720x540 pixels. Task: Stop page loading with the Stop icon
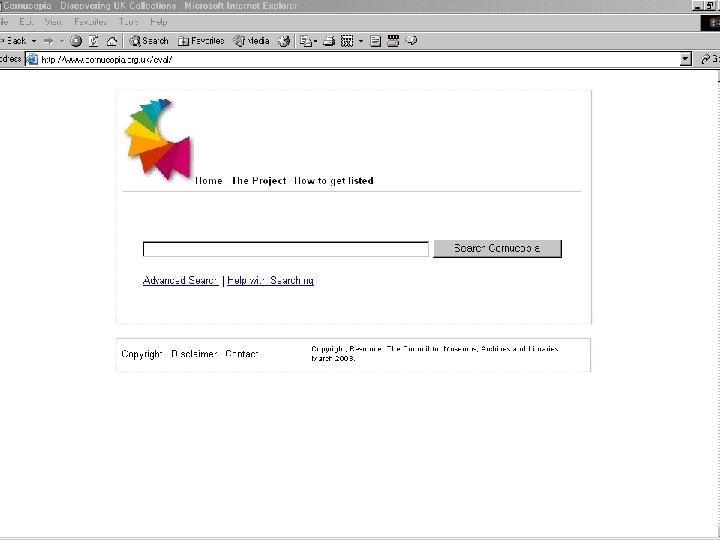(76, 41)
